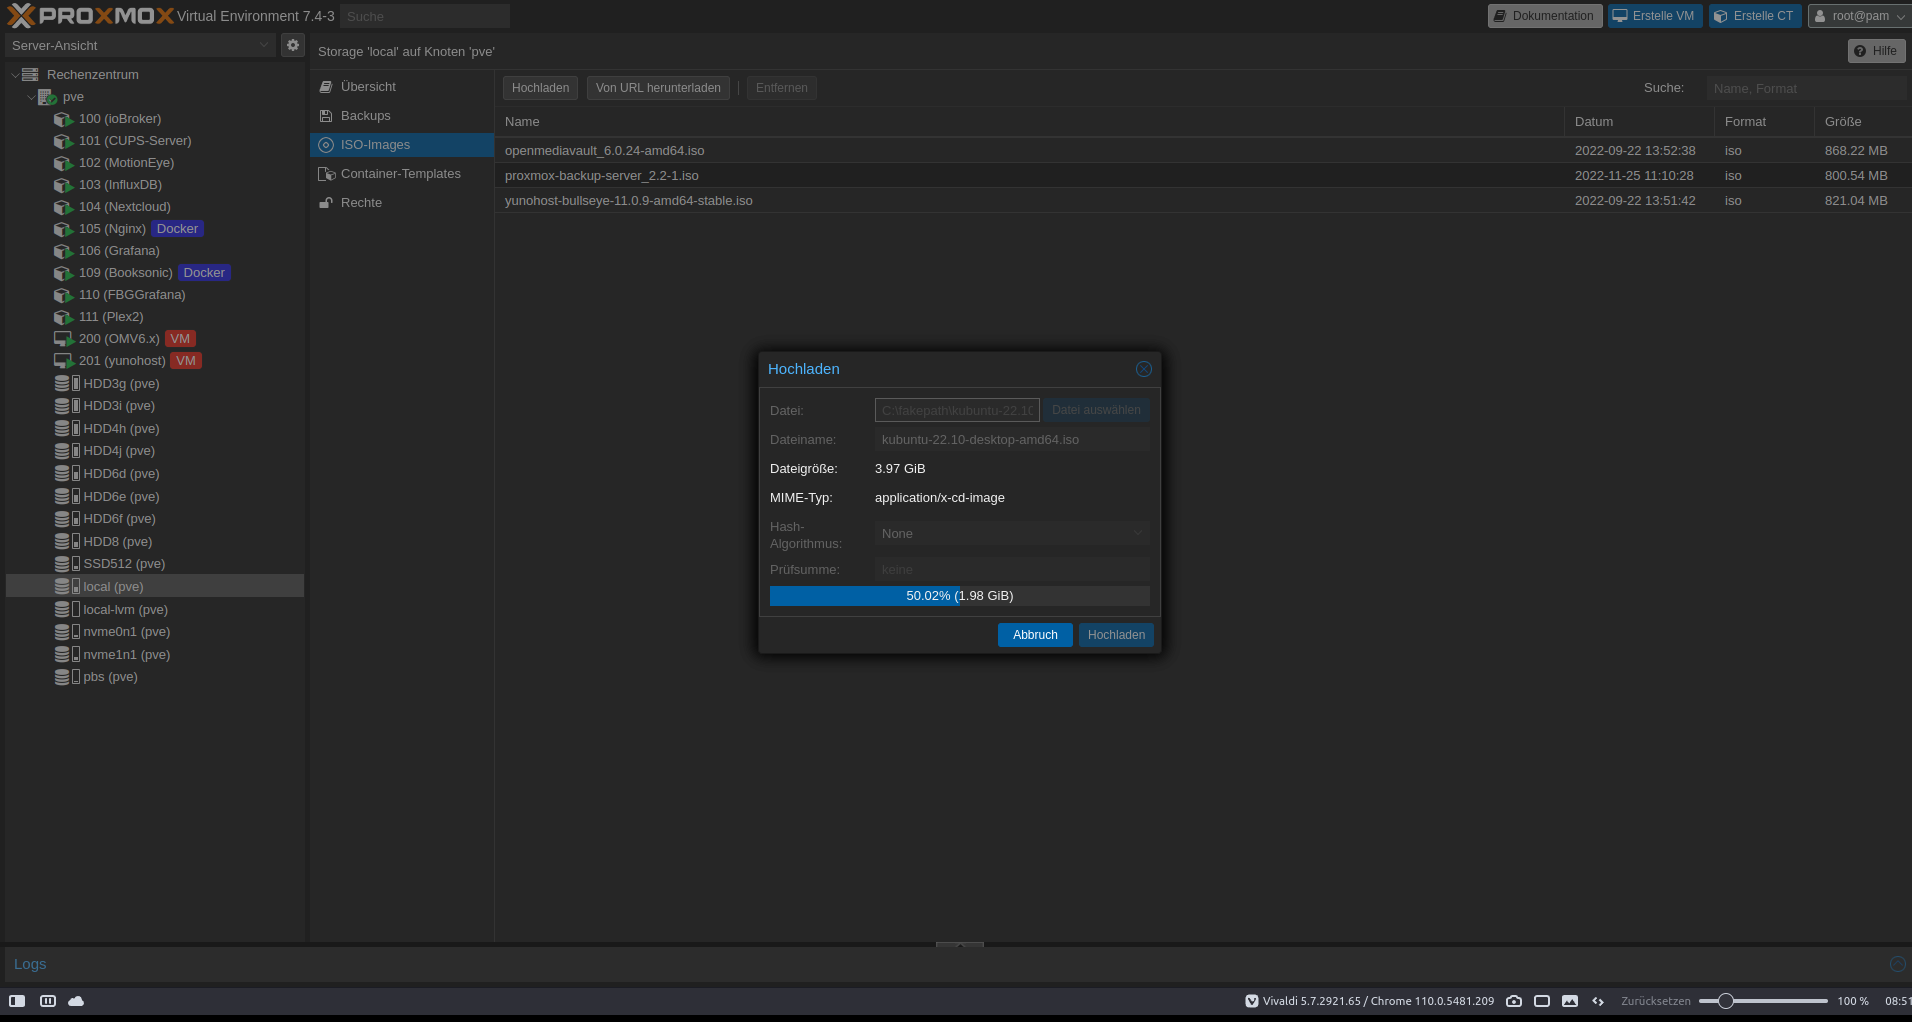This screenshot has height=1022, width=1912.
Task: Select openmediavault_6.0.24-amd64.iso row
Action: tap(1203, 151)
